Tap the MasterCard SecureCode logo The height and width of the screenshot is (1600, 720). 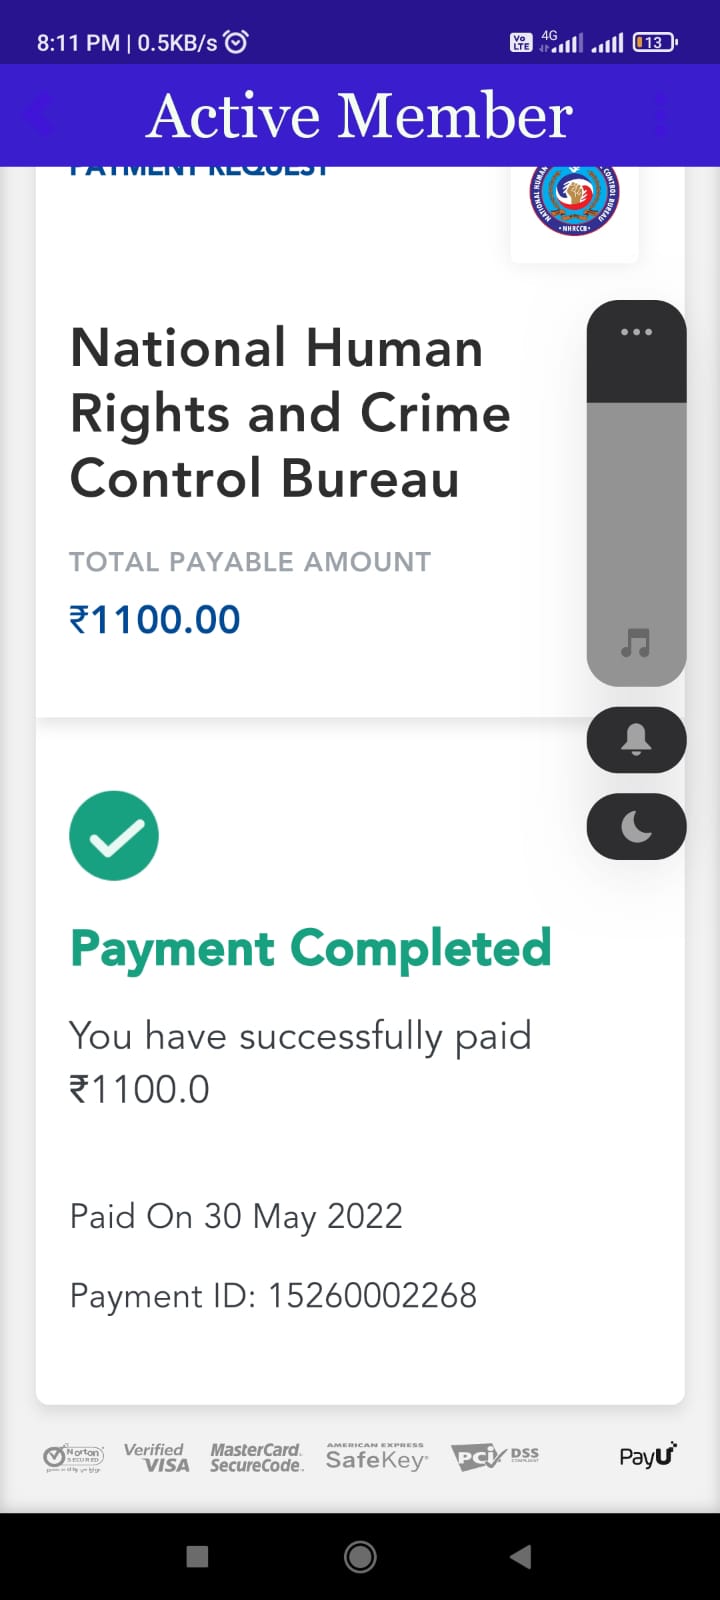pos(256,1457)
